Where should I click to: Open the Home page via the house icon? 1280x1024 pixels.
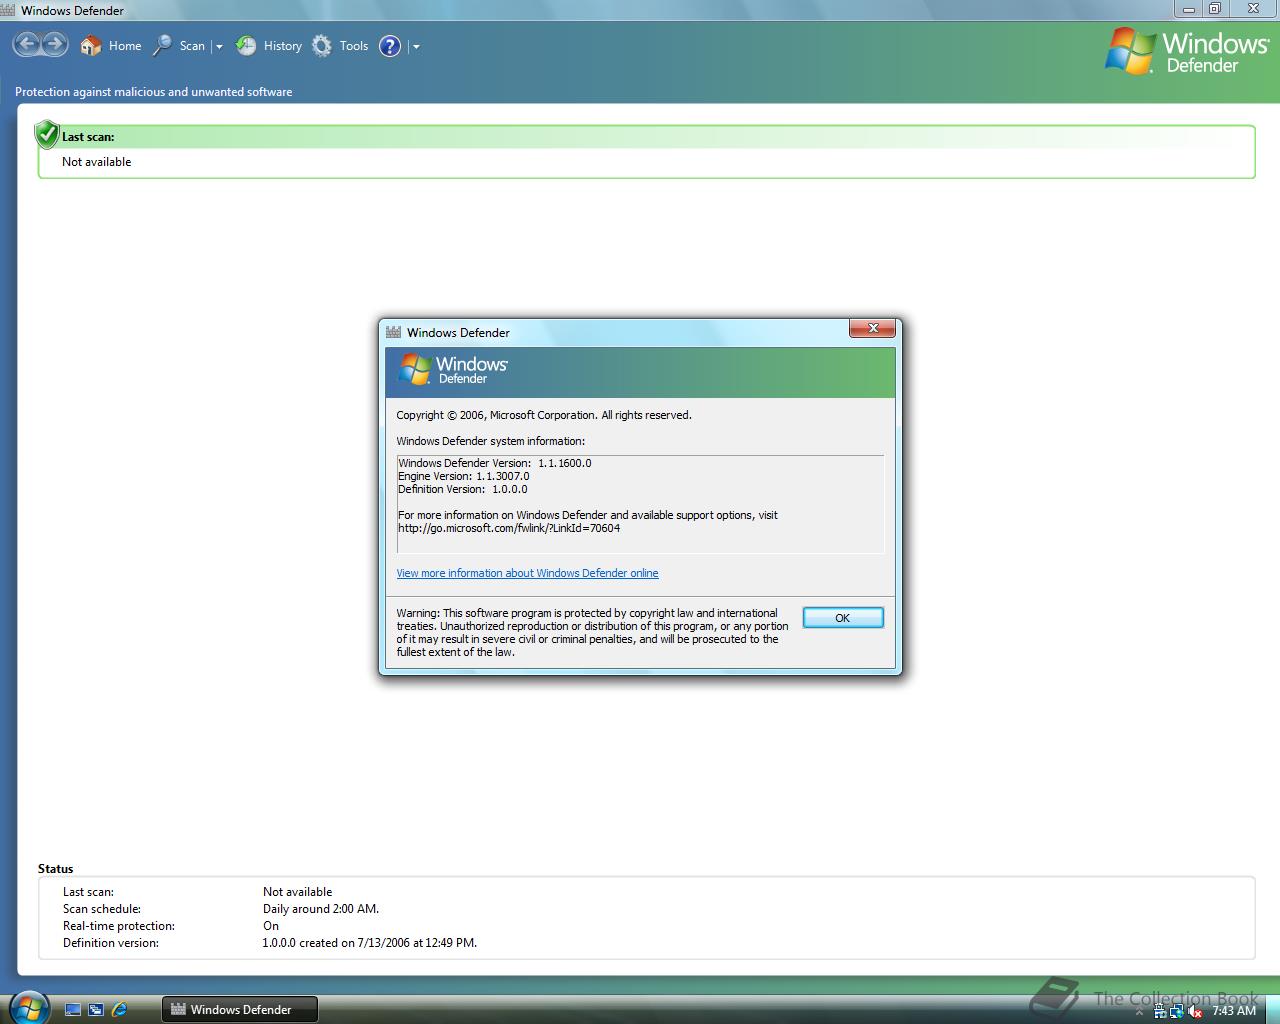[91, 46]
